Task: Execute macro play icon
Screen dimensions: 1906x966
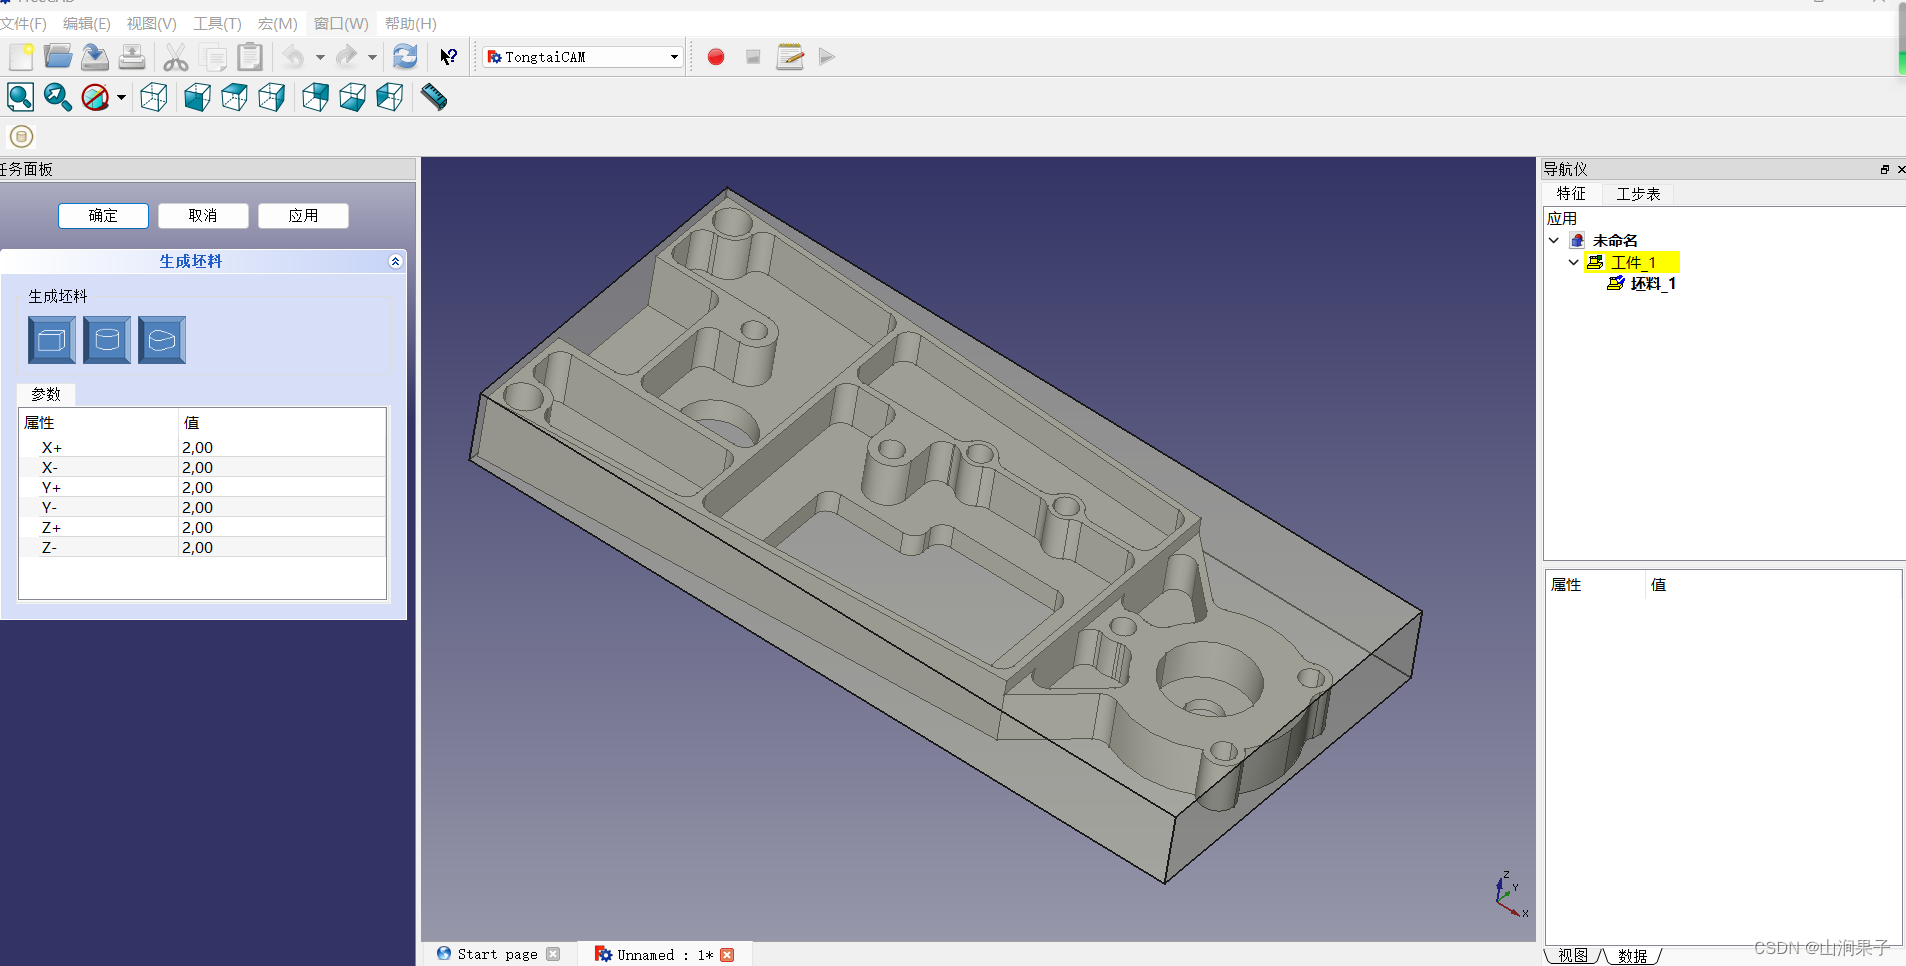Action: coord(827,57)
